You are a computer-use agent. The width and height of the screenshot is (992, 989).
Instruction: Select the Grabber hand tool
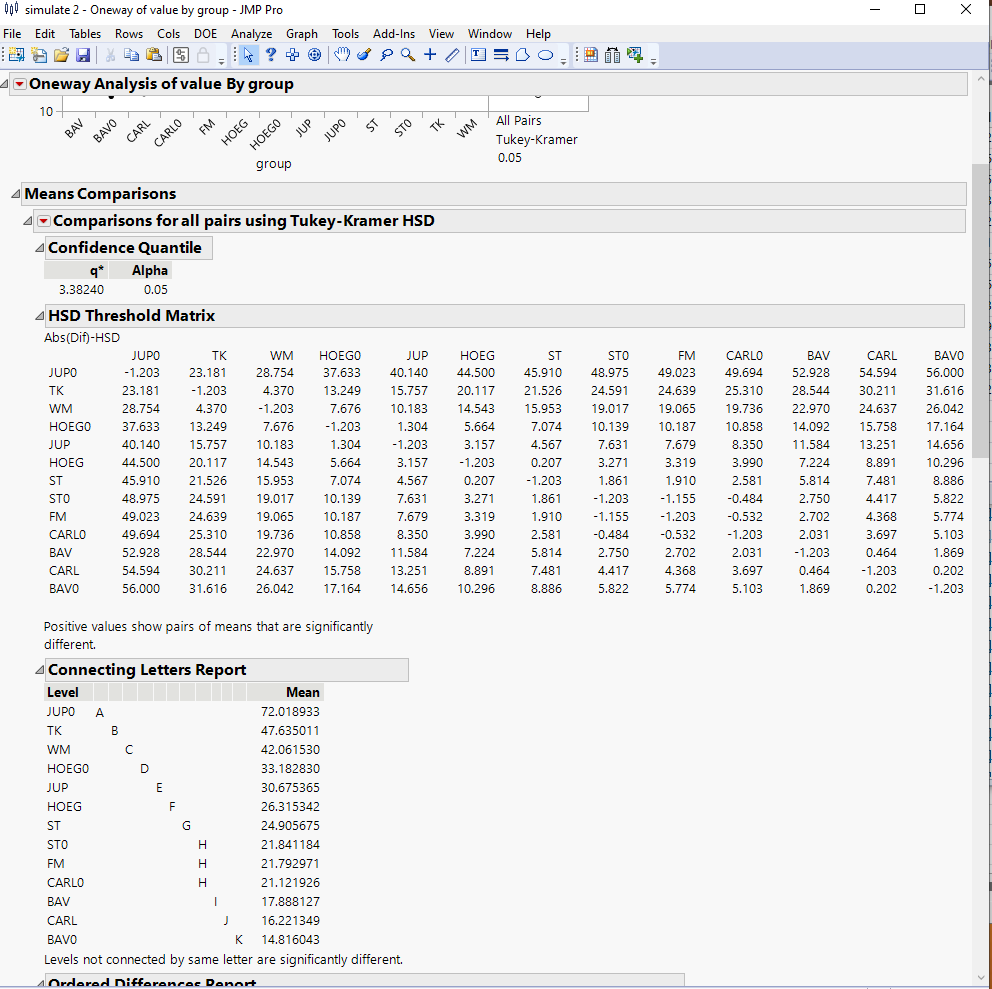[341, 54]
